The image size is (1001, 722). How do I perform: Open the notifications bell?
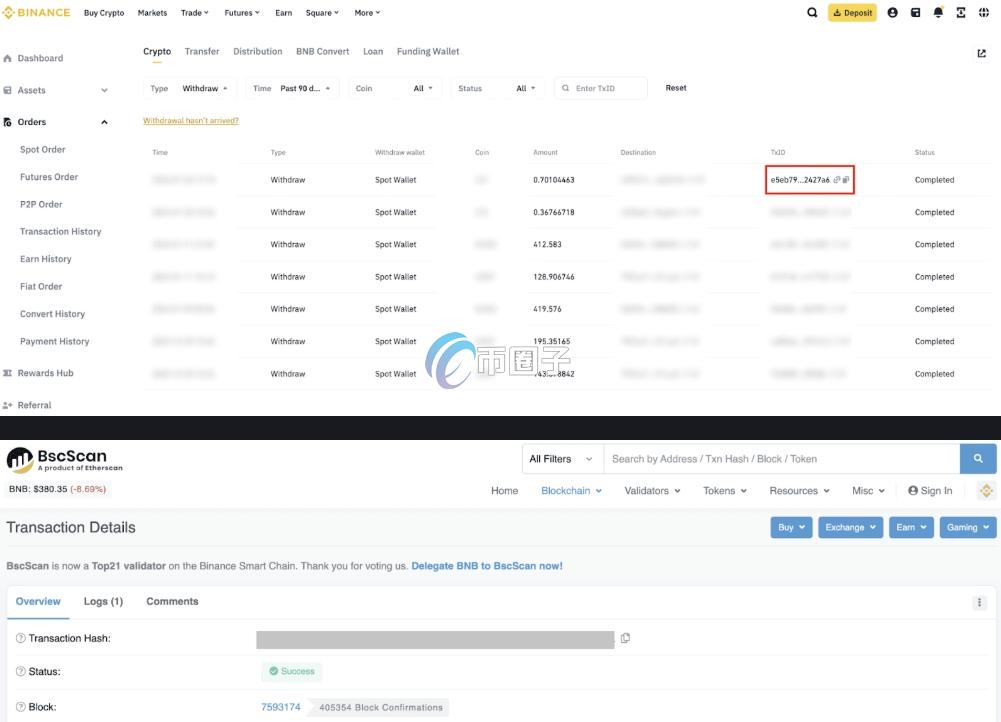click(938, 13)
